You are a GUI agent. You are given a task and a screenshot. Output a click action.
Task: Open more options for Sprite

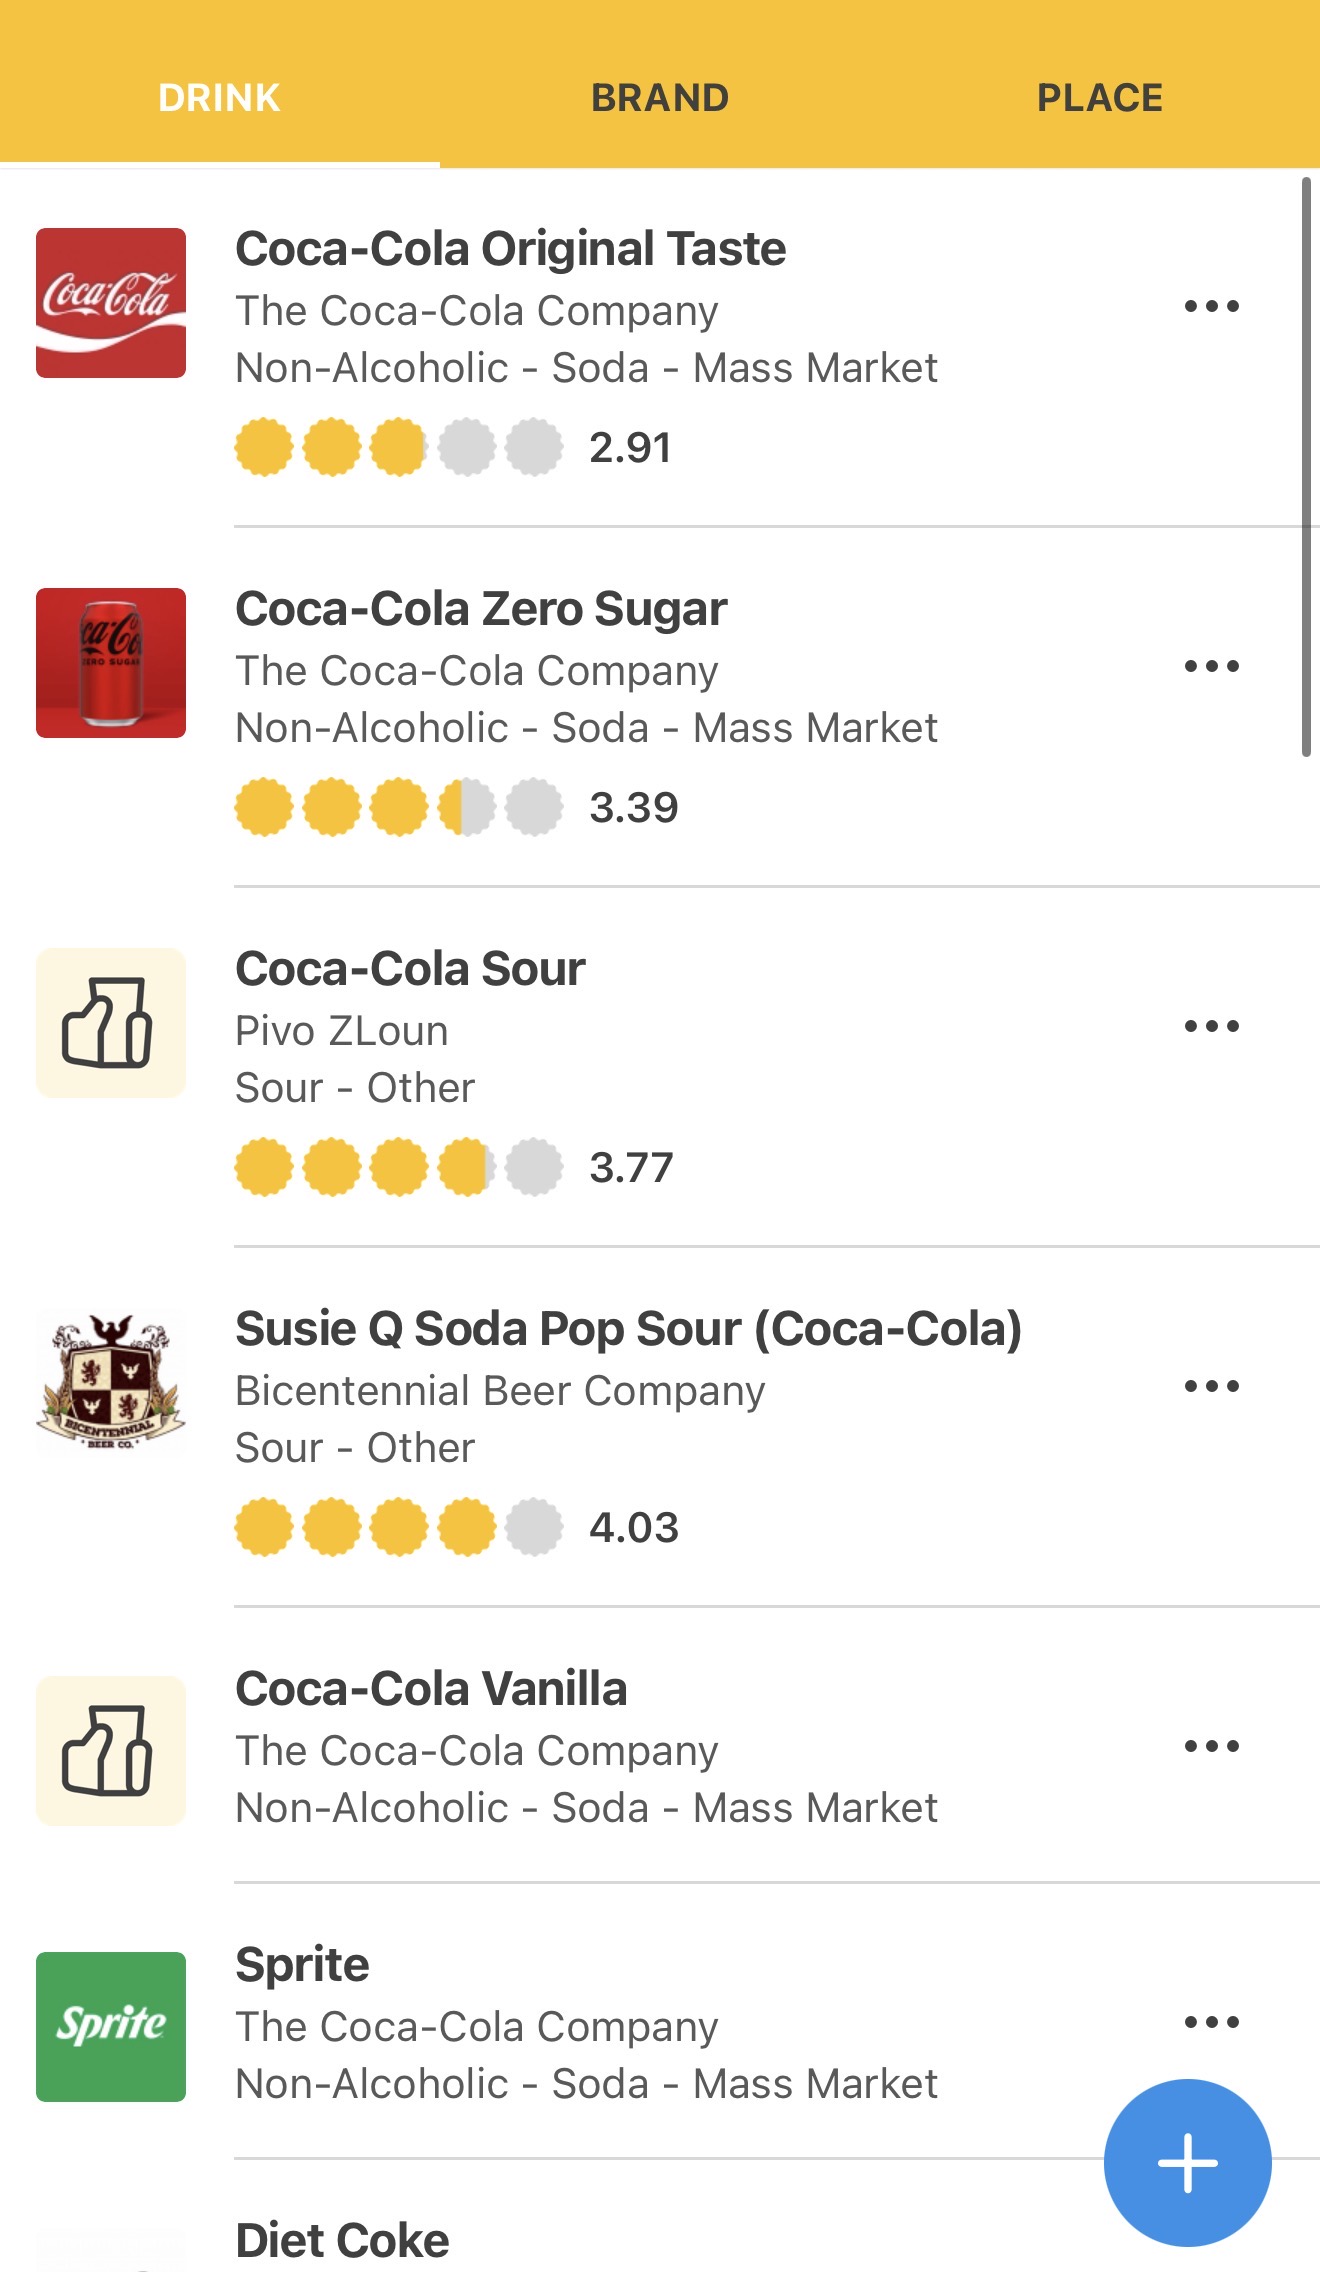[x=1211, y=2022]
